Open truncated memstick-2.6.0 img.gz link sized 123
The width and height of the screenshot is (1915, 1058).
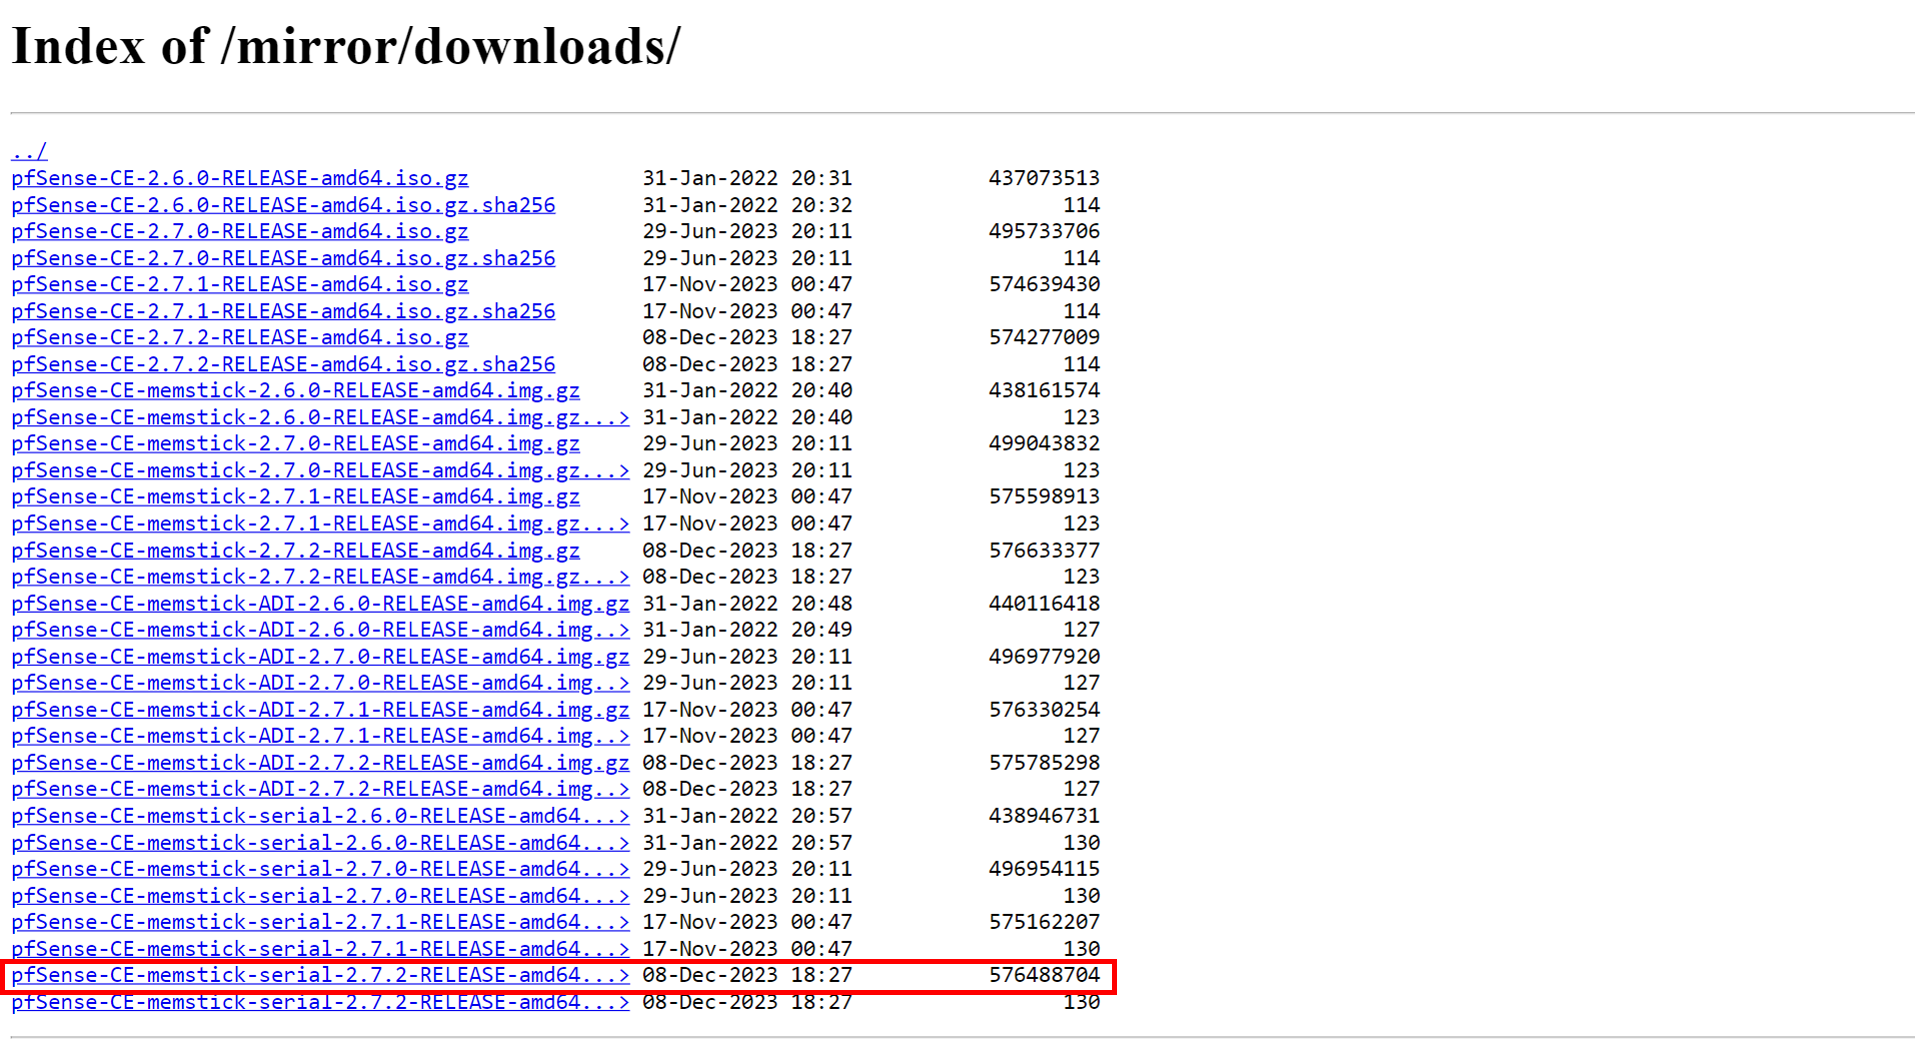321,417
